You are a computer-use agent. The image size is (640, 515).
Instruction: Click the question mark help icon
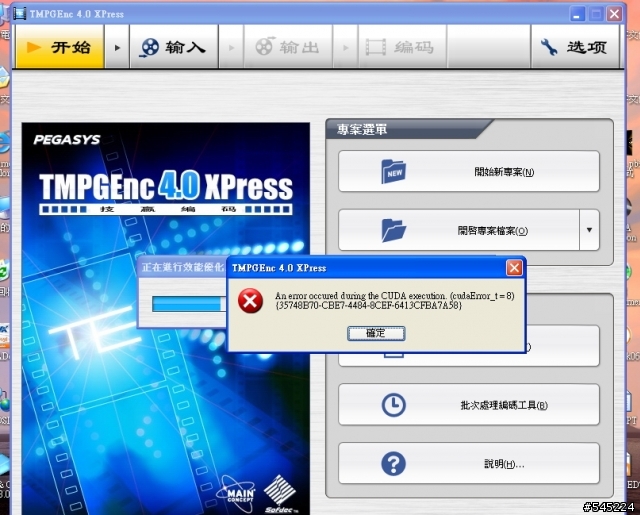393,464
